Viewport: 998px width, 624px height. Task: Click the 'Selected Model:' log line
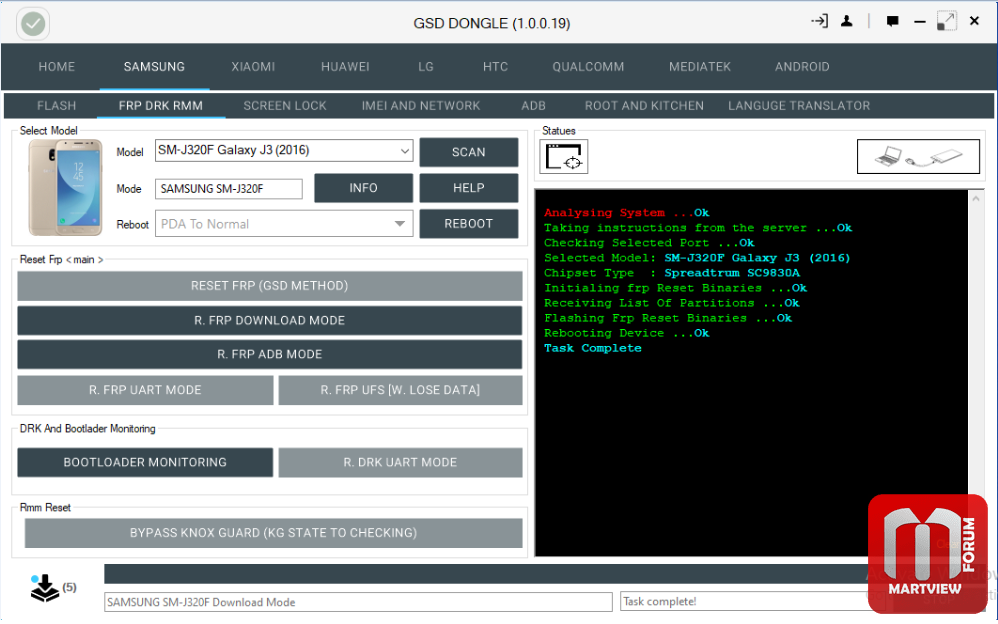pos(697,259)
